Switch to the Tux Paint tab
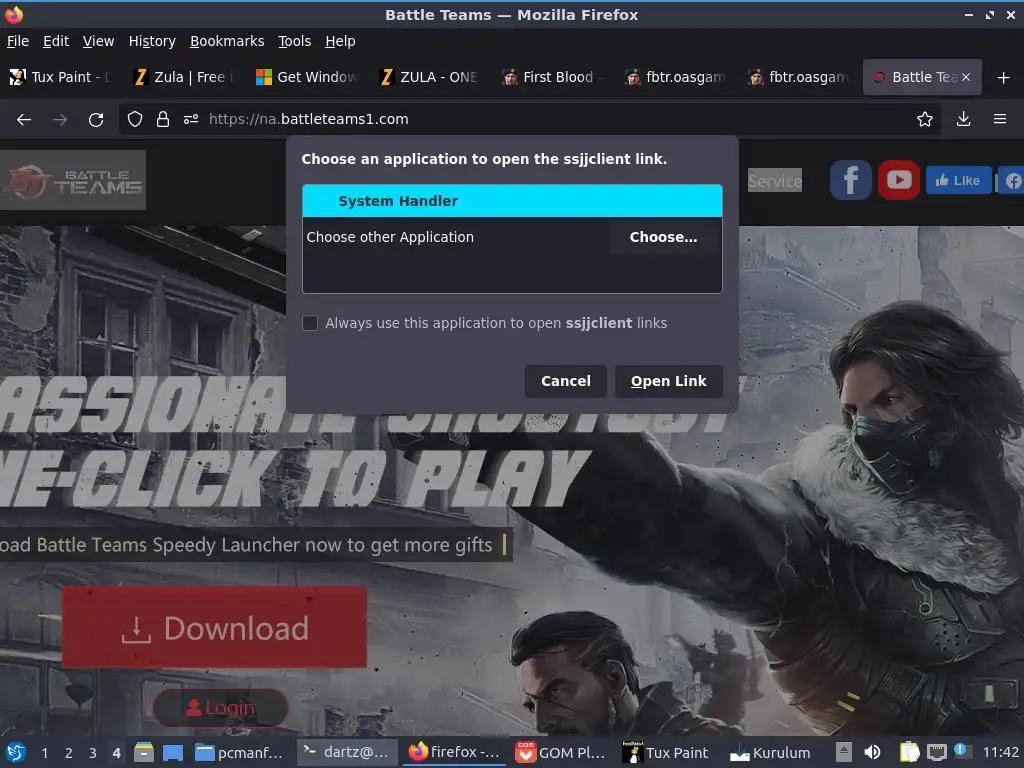The image size is (1024, 768). pyautogui.click(x=61, y=77)
